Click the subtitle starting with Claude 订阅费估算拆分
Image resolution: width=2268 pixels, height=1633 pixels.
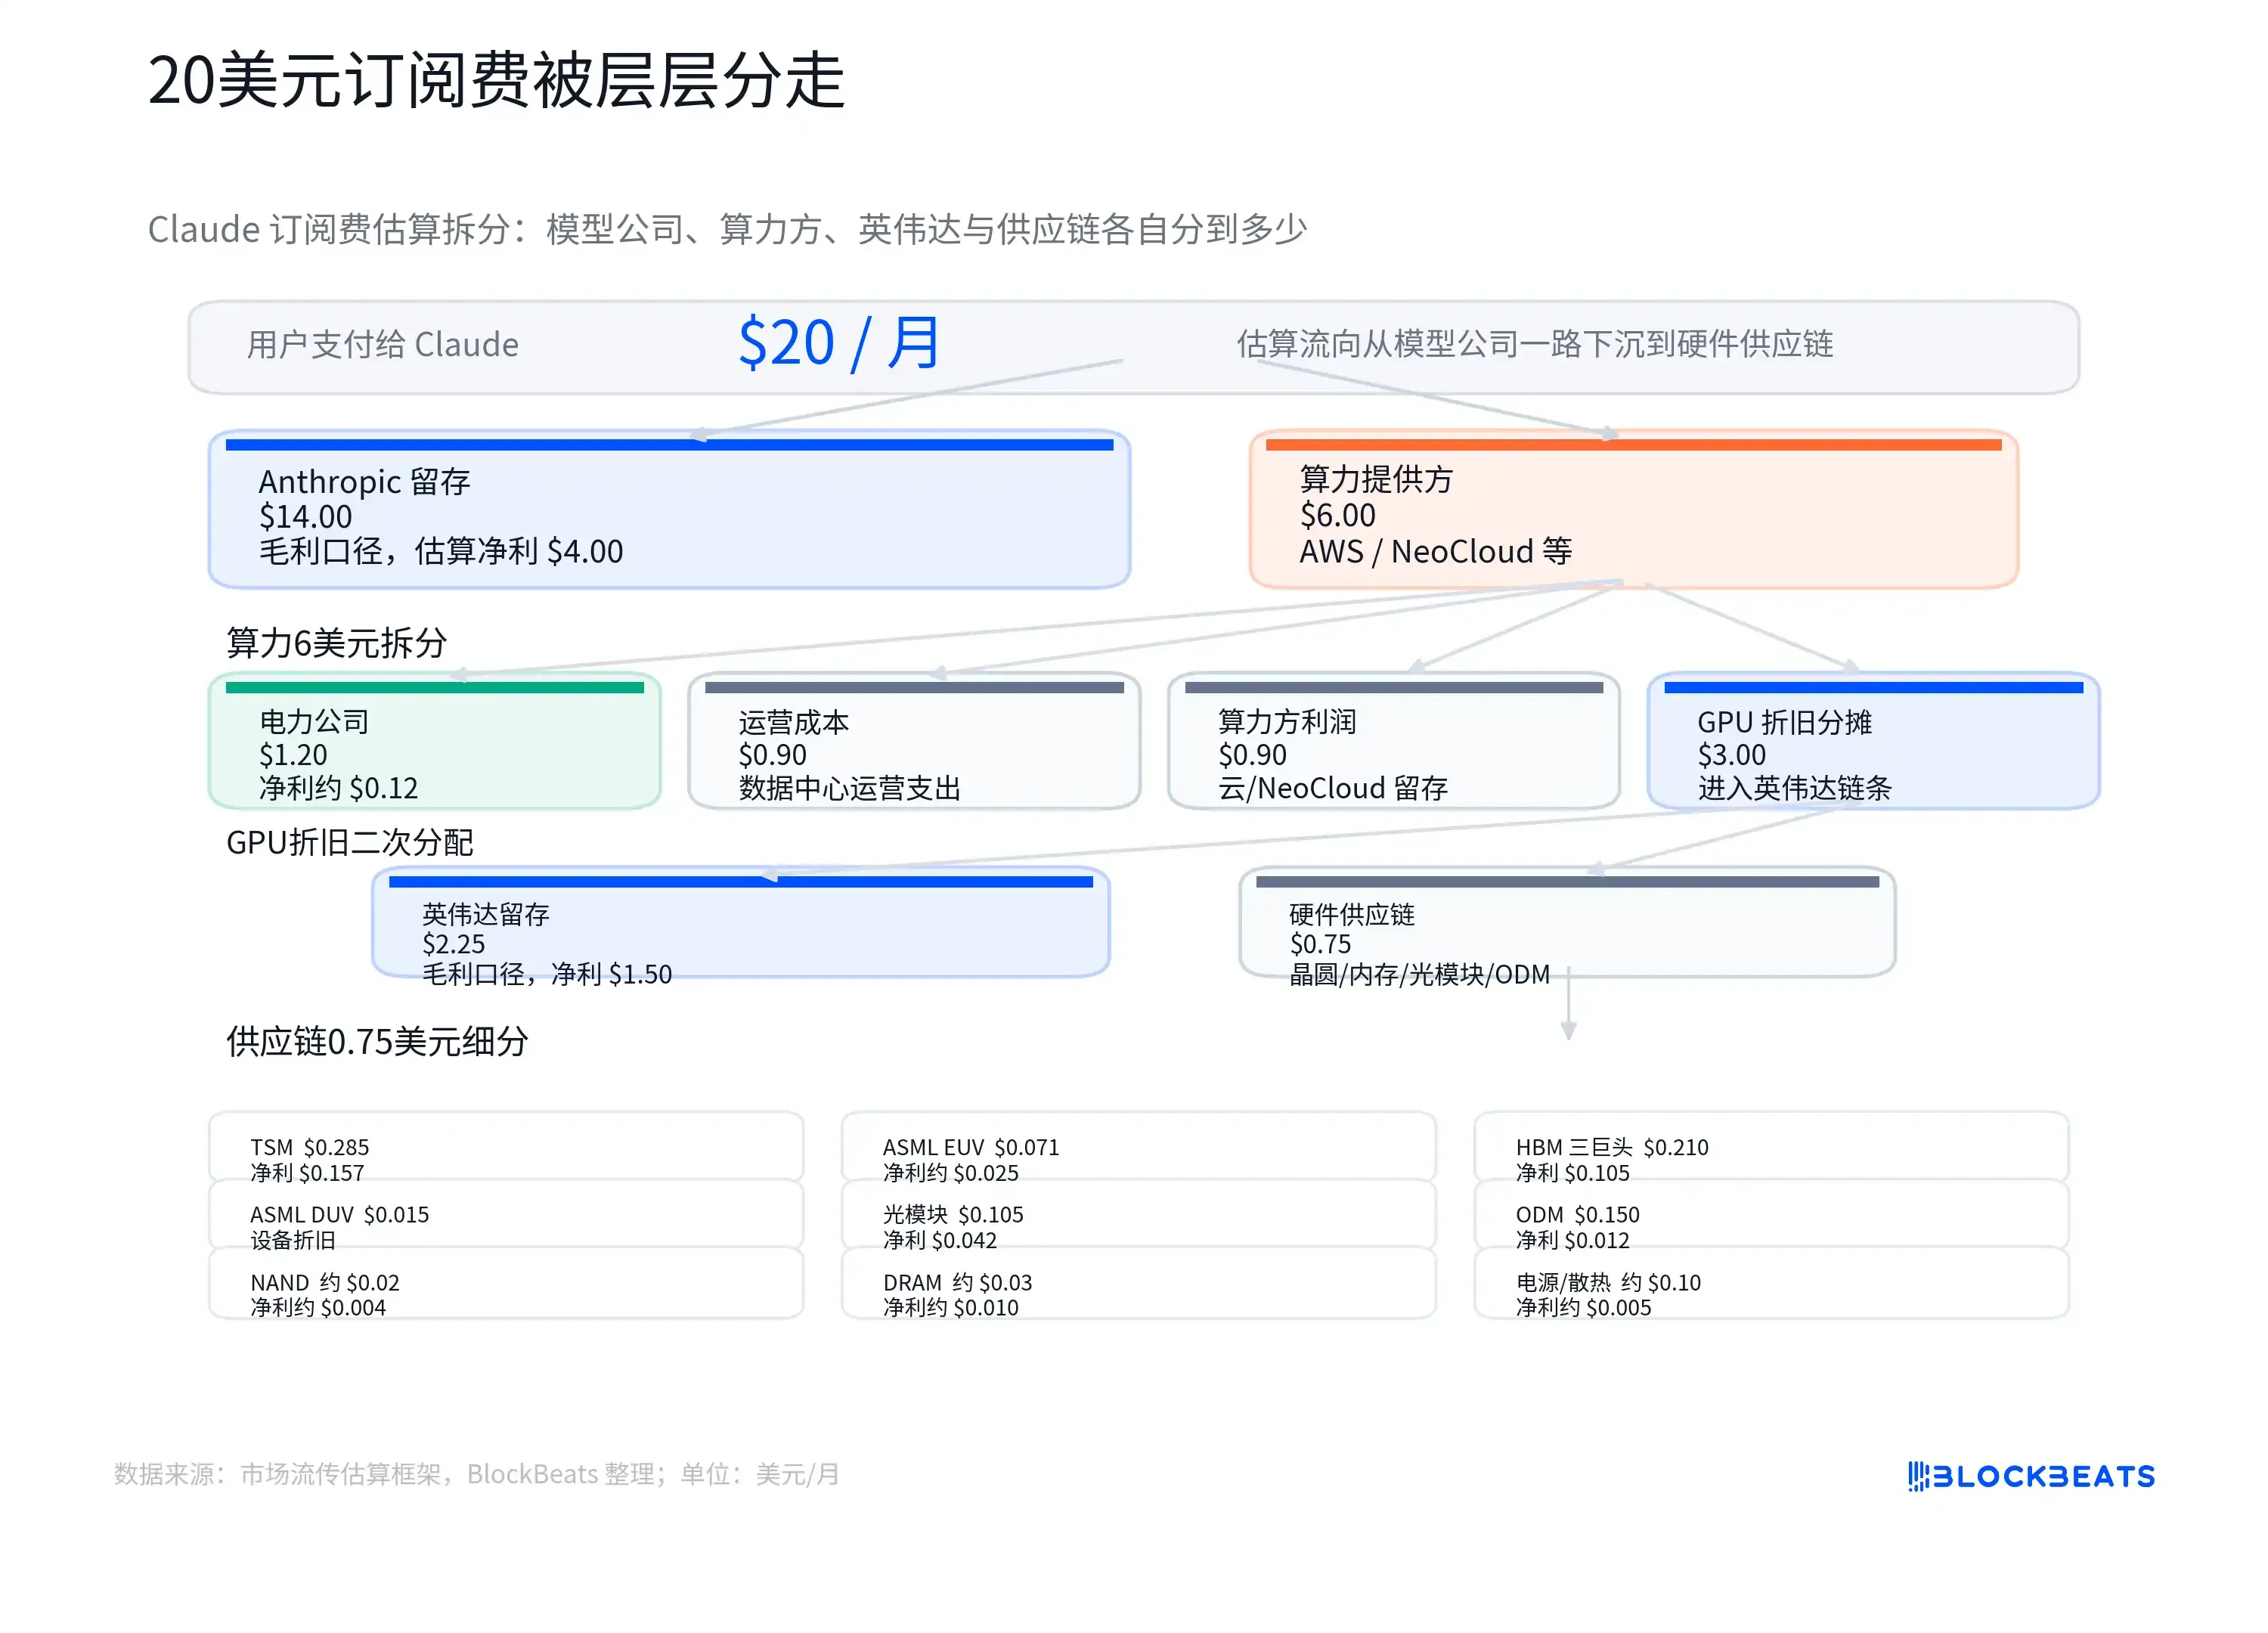click(727, 229)
